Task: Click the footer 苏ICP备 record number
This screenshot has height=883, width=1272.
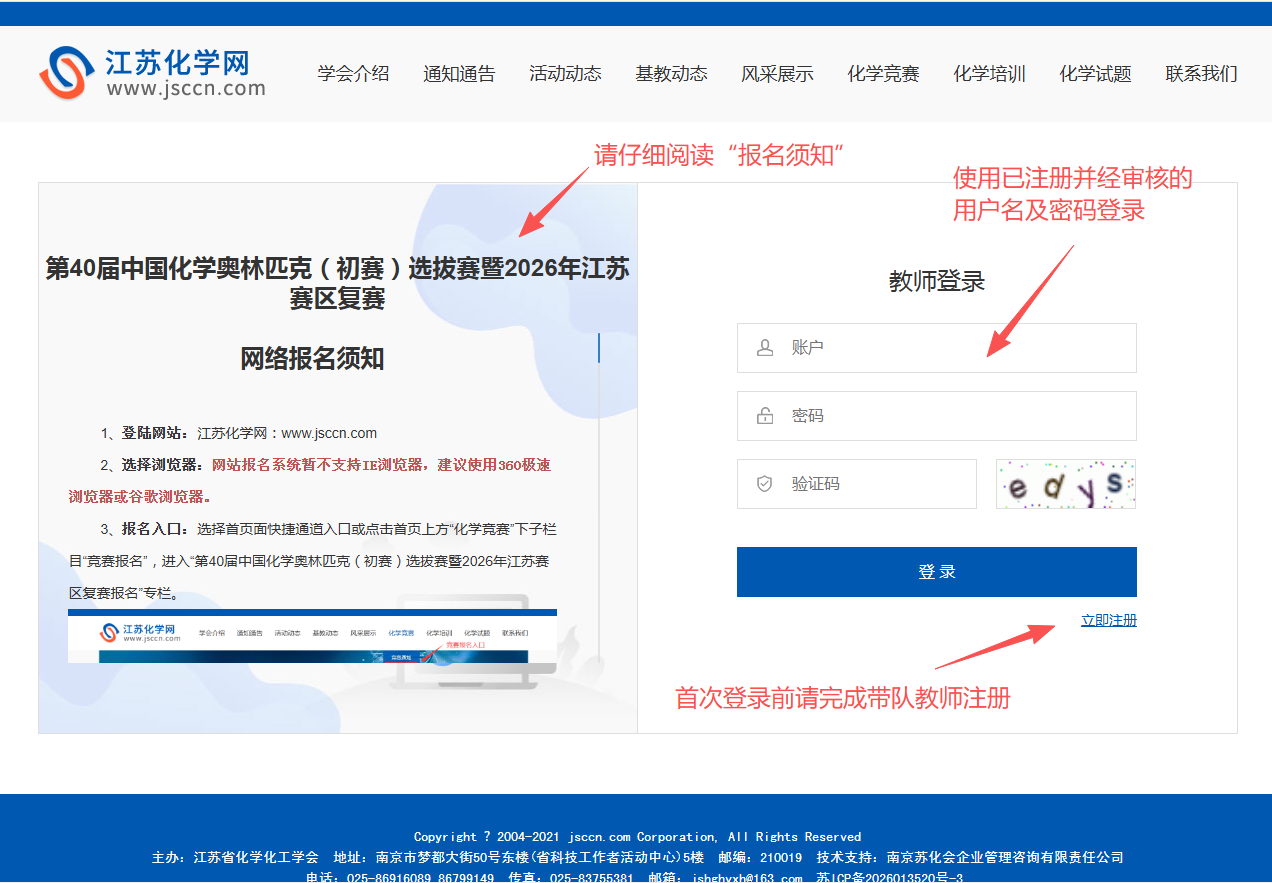Action: coord(889,878)
